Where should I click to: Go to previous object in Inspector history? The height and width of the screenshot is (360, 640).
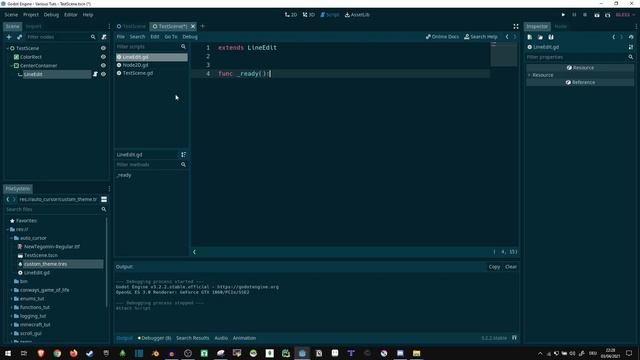click(614, 37)
